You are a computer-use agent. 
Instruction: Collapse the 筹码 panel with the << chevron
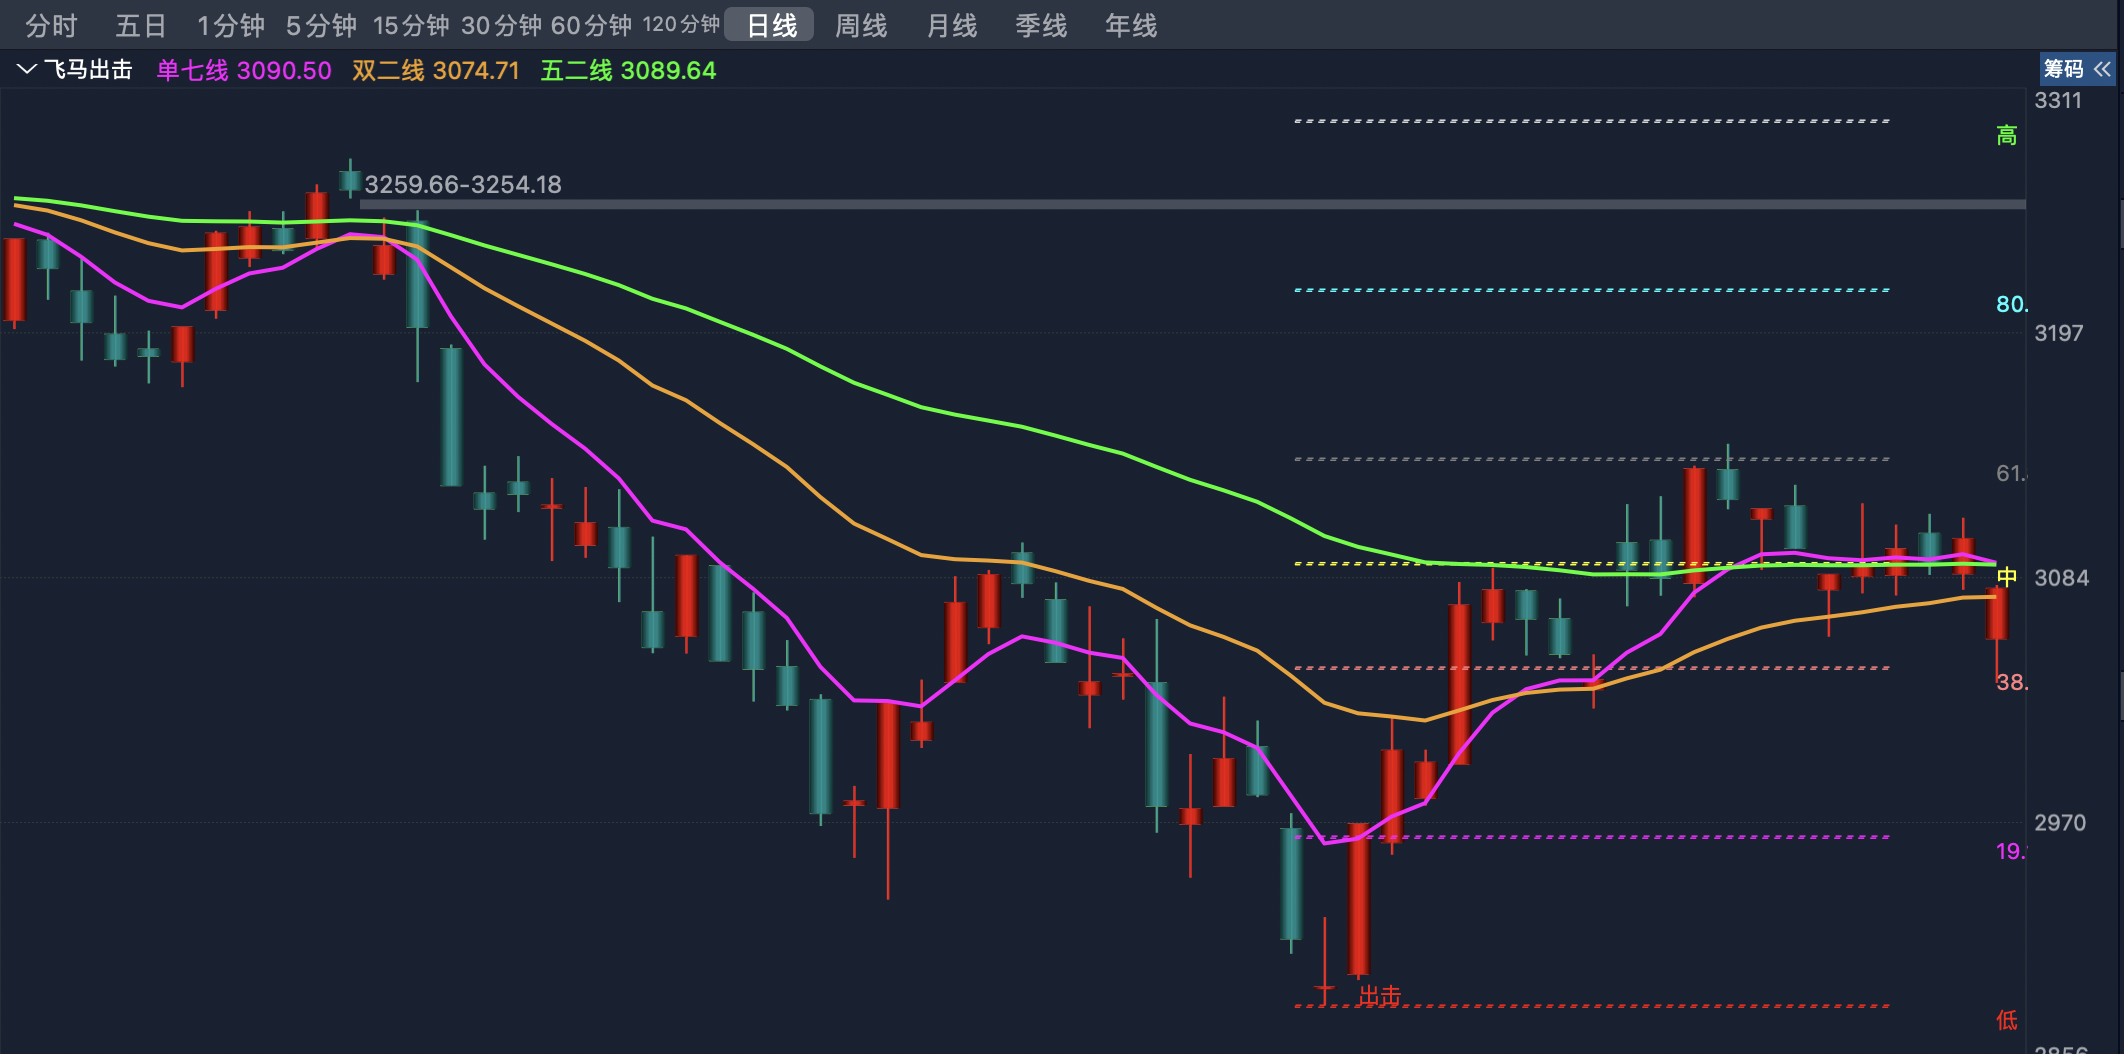[2103, 69]
